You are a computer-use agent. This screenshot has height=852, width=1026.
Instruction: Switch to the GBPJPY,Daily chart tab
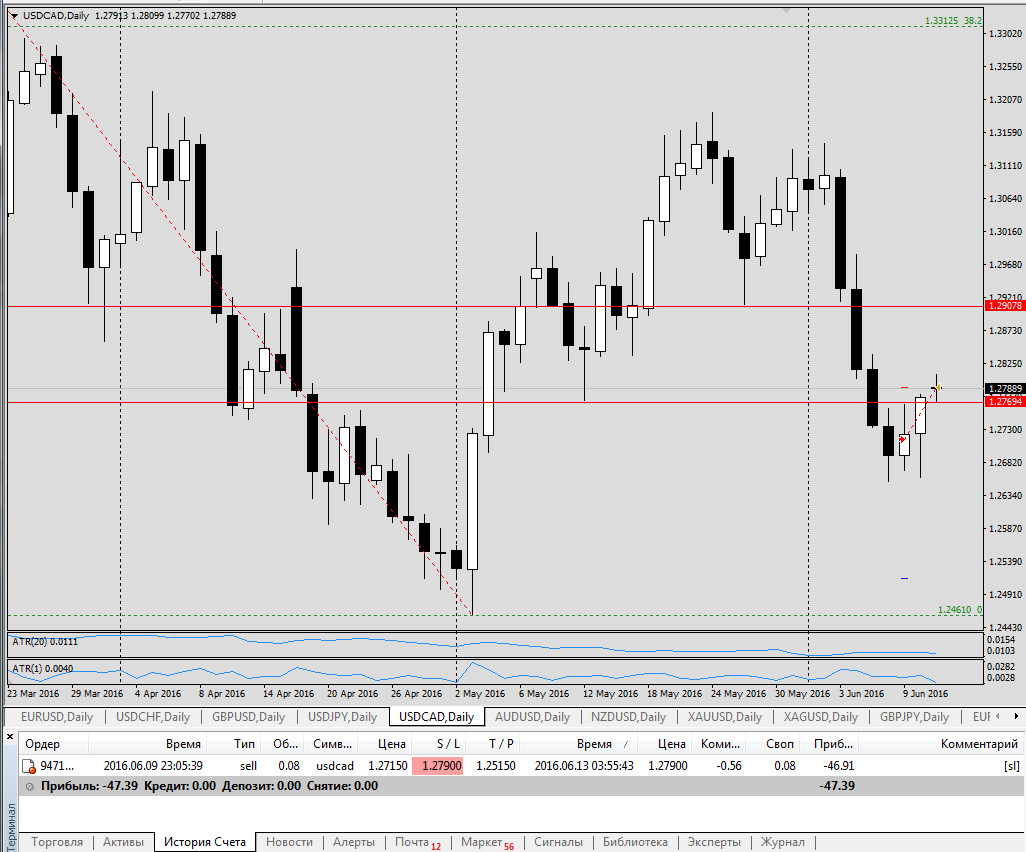tap(914, 717)
